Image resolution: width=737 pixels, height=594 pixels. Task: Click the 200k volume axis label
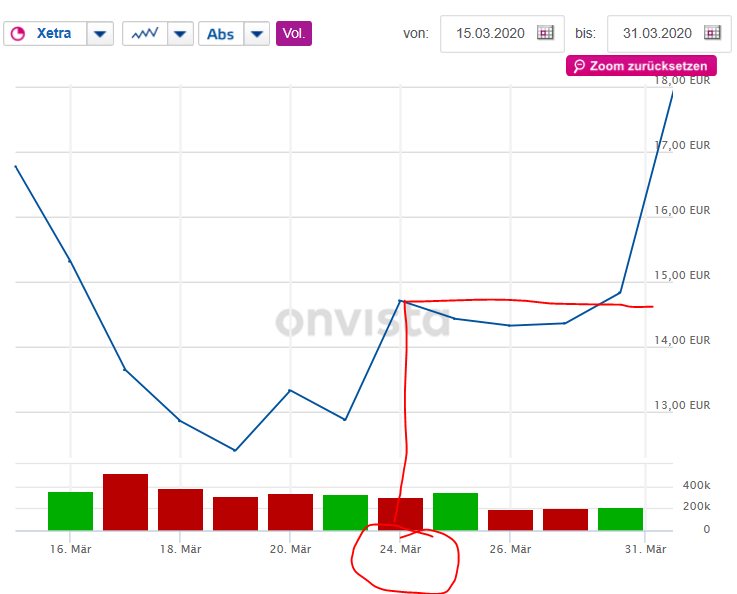(x=697, y=507)
